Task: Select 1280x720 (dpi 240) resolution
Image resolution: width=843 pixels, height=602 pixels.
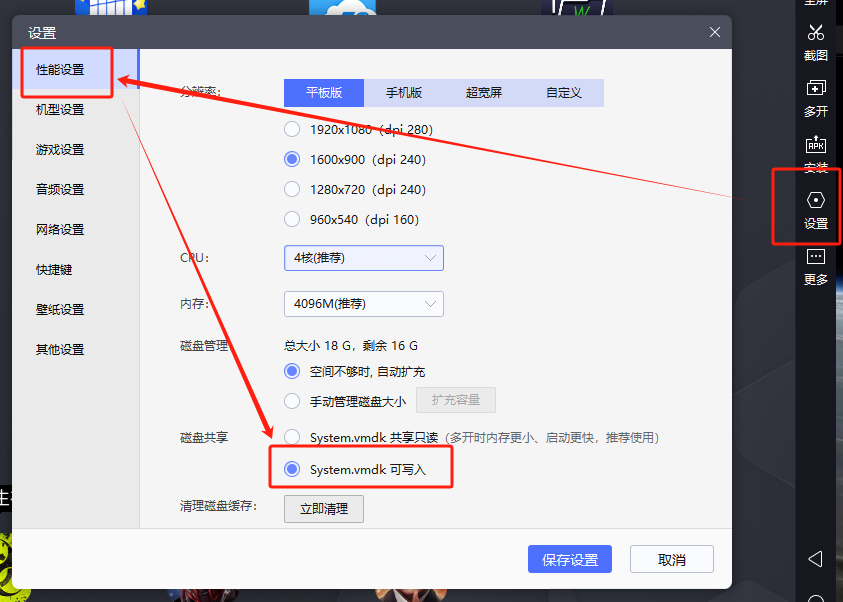Action: point(292,189)
